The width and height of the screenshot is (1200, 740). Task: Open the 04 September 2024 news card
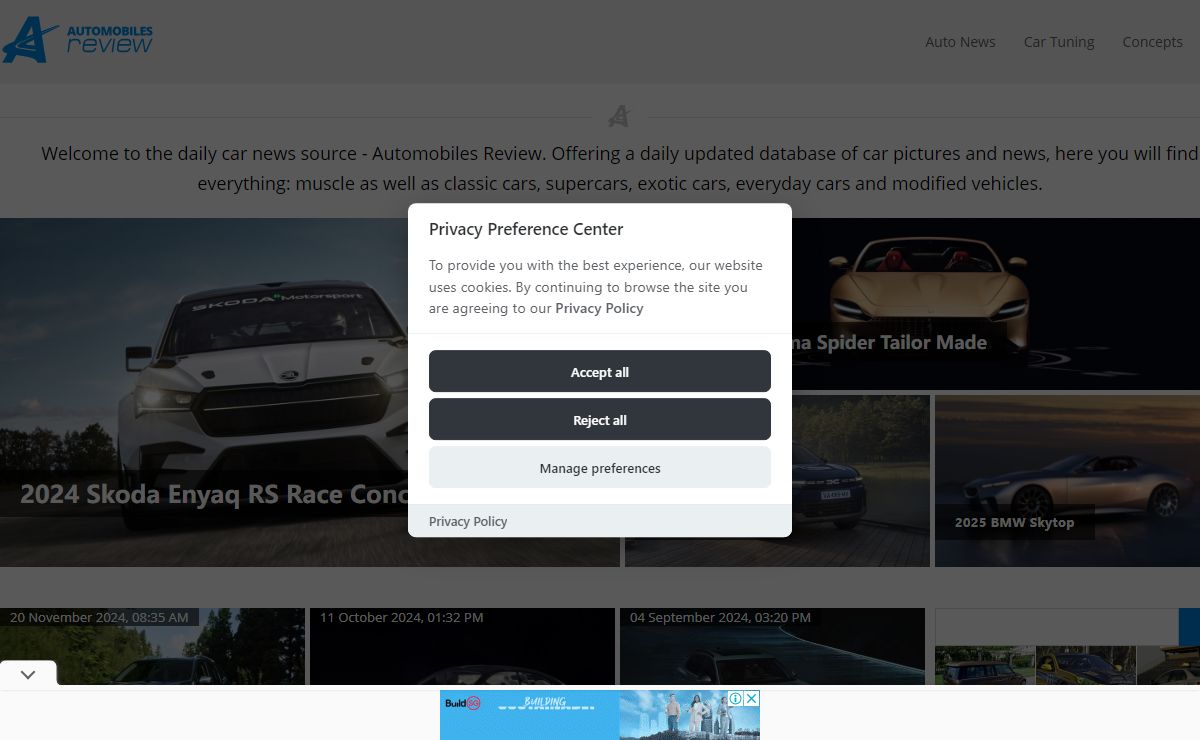[772, 646]
